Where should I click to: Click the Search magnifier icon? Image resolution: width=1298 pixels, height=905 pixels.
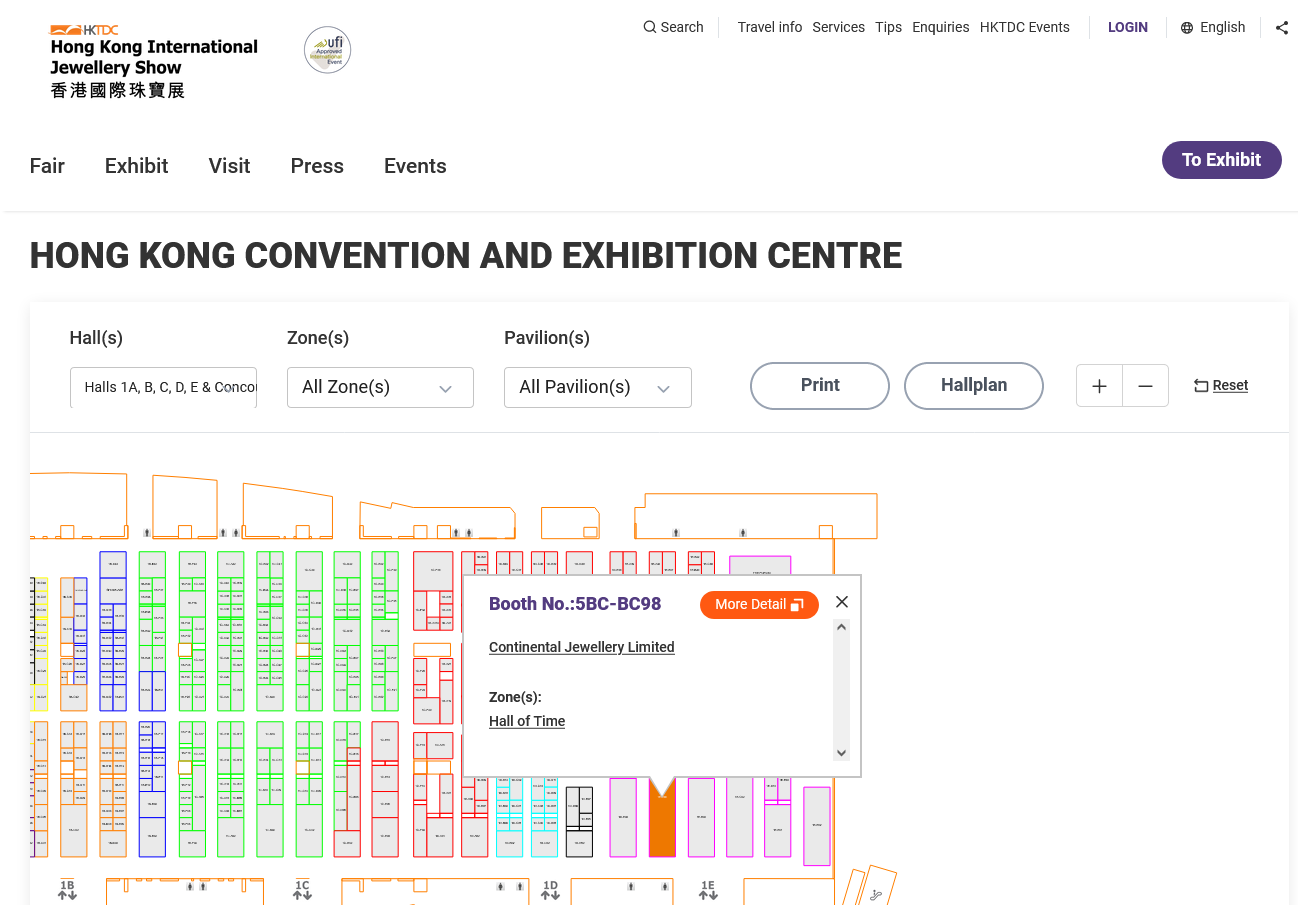pyautogui.click(x=650, y=27)
